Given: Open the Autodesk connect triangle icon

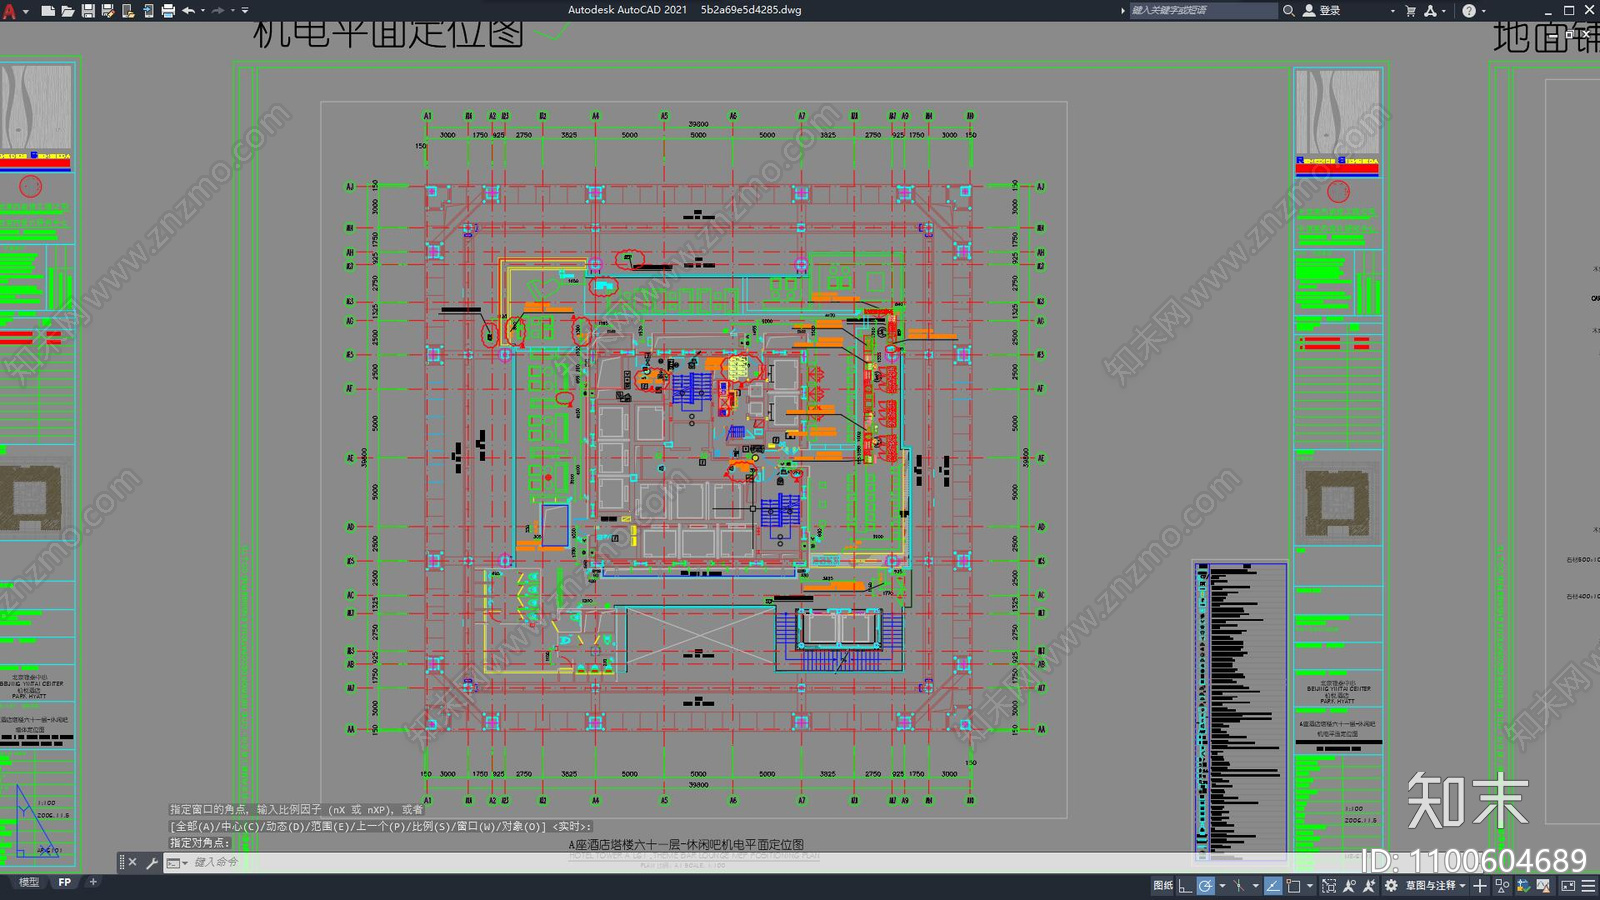Looking at the screenshot, I should click(1430, 10).
